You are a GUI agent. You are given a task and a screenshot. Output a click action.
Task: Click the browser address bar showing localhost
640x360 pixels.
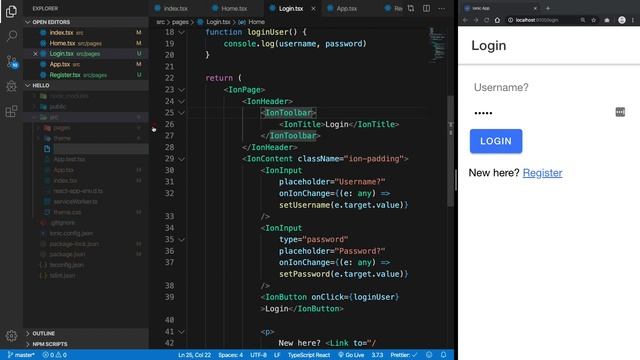click(x=541, y=20)
